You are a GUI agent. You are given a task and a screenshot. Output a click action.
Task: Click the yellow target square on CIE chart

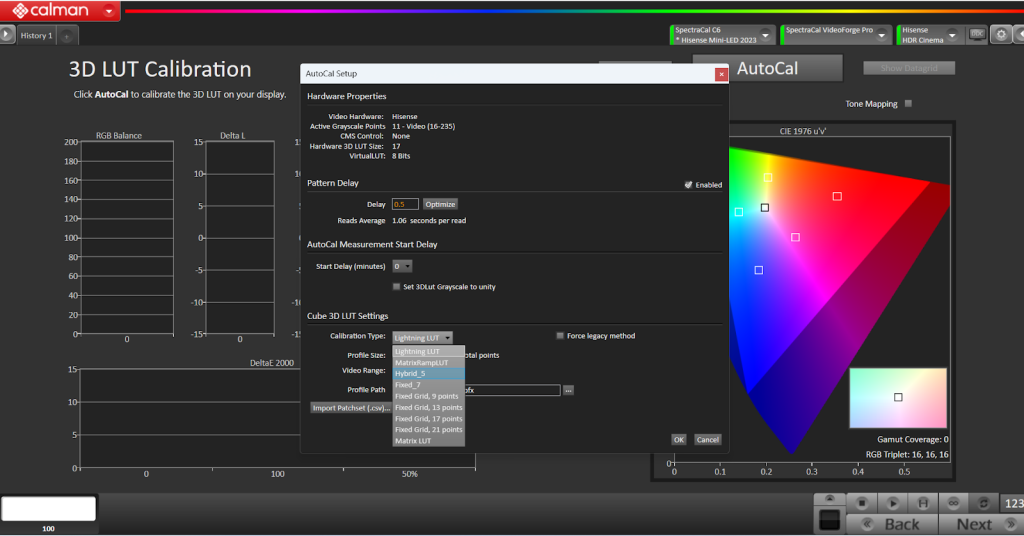(768, 178)
